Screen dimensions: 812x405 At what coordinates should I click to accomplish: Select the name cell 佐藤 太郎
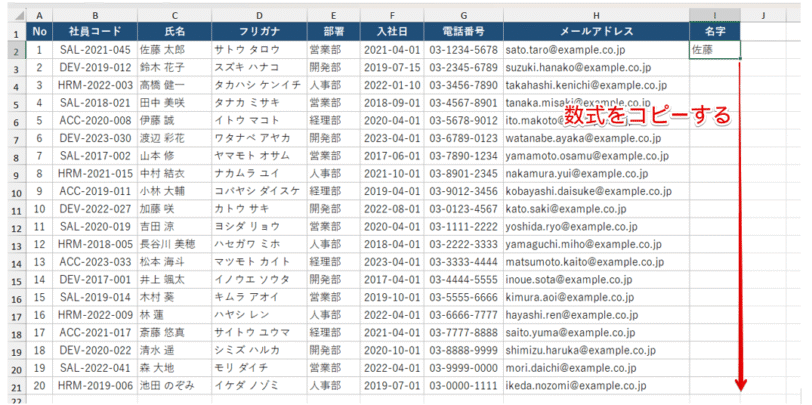175,50
